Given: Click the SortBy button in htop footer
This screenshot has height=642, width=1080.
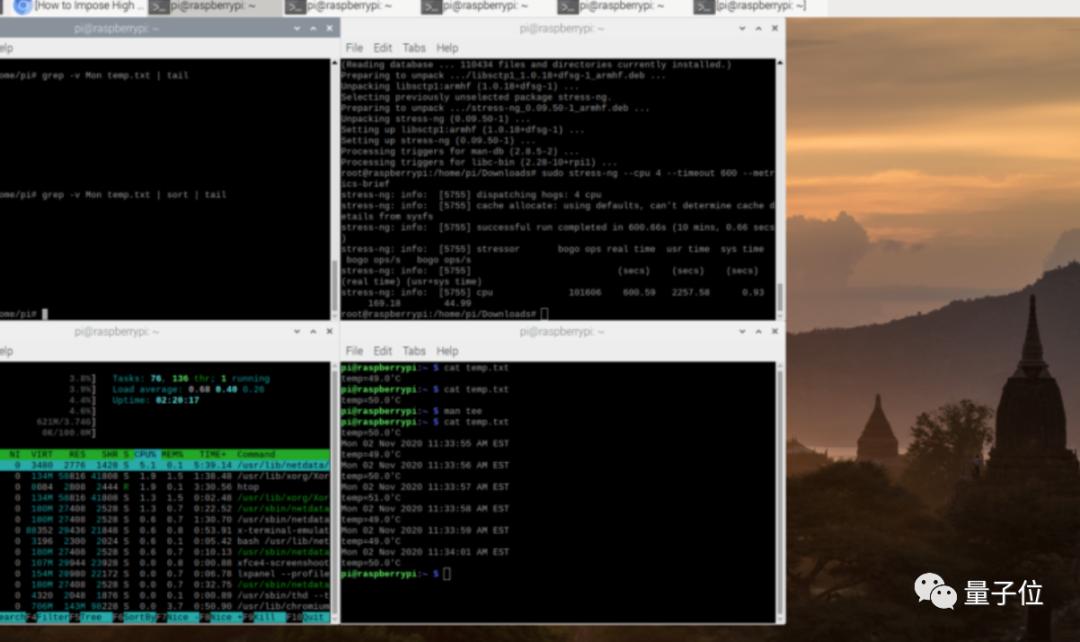Looking at the screenshot, I should pyautogui.click(x=139, y=617).
